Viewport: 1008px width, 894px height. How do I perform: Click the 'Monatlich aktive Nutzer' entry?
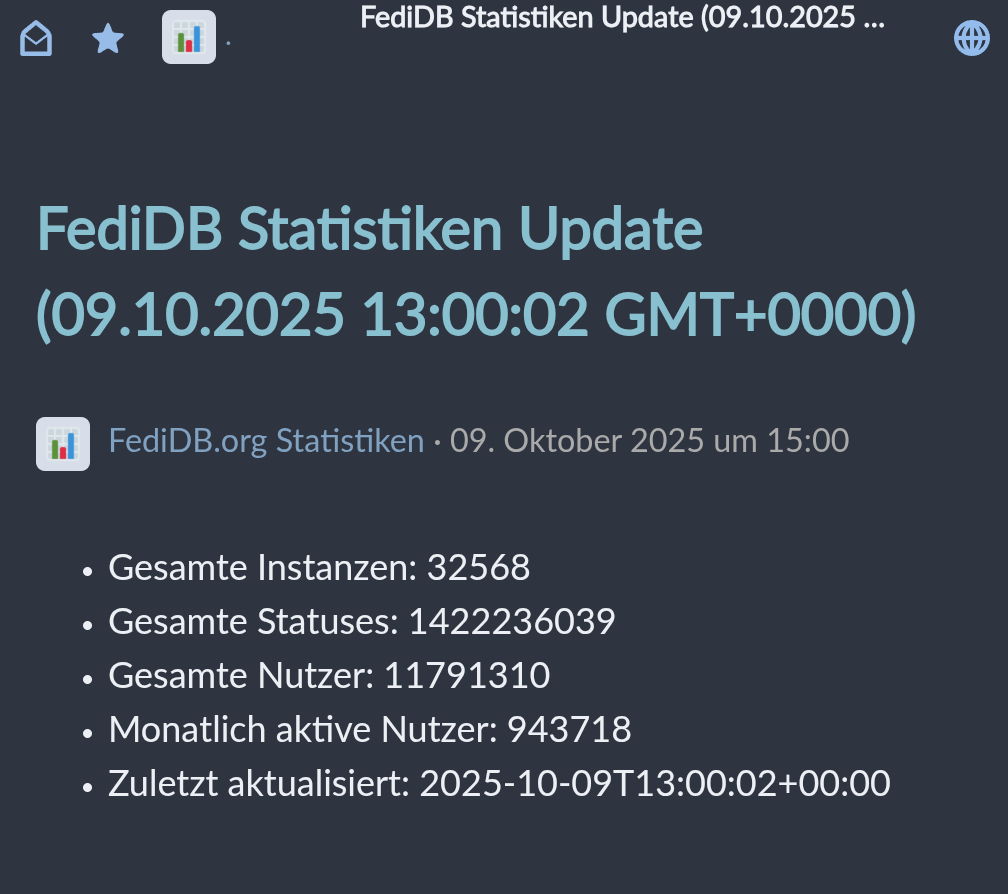pyautogui.click(x=369, y=730)
